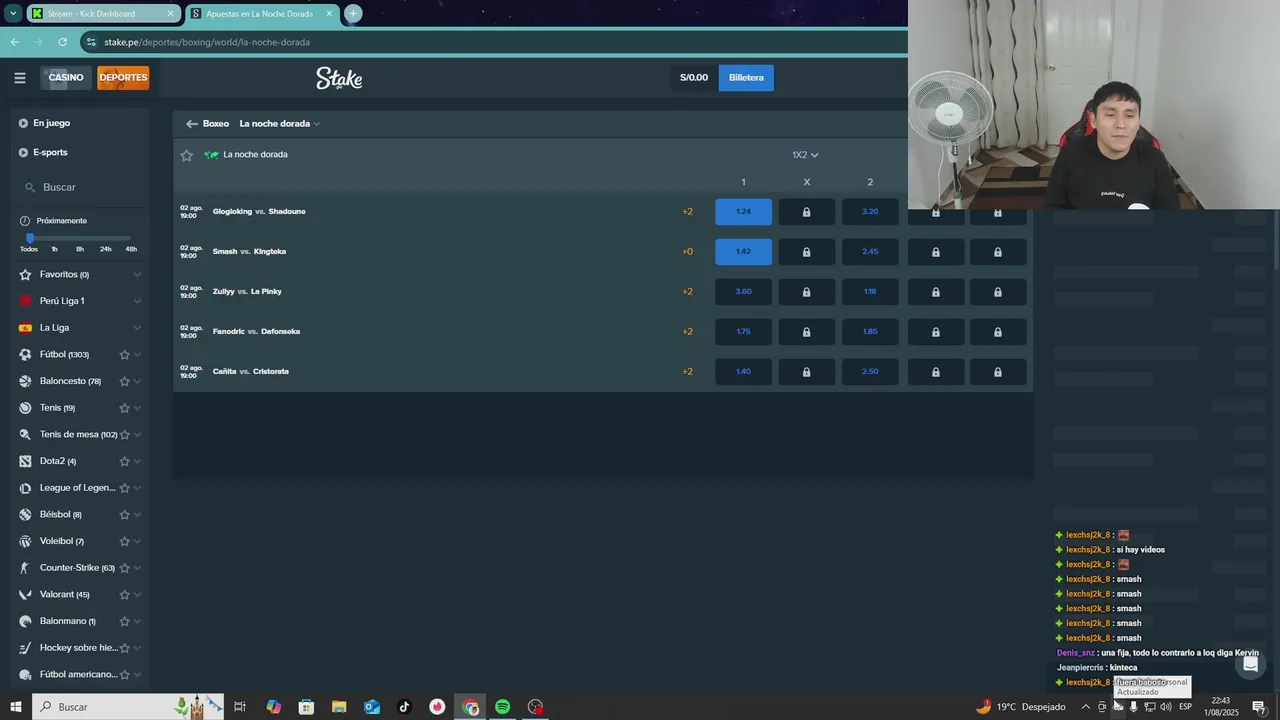Star the La noche dorada event group

pos(186,155)
